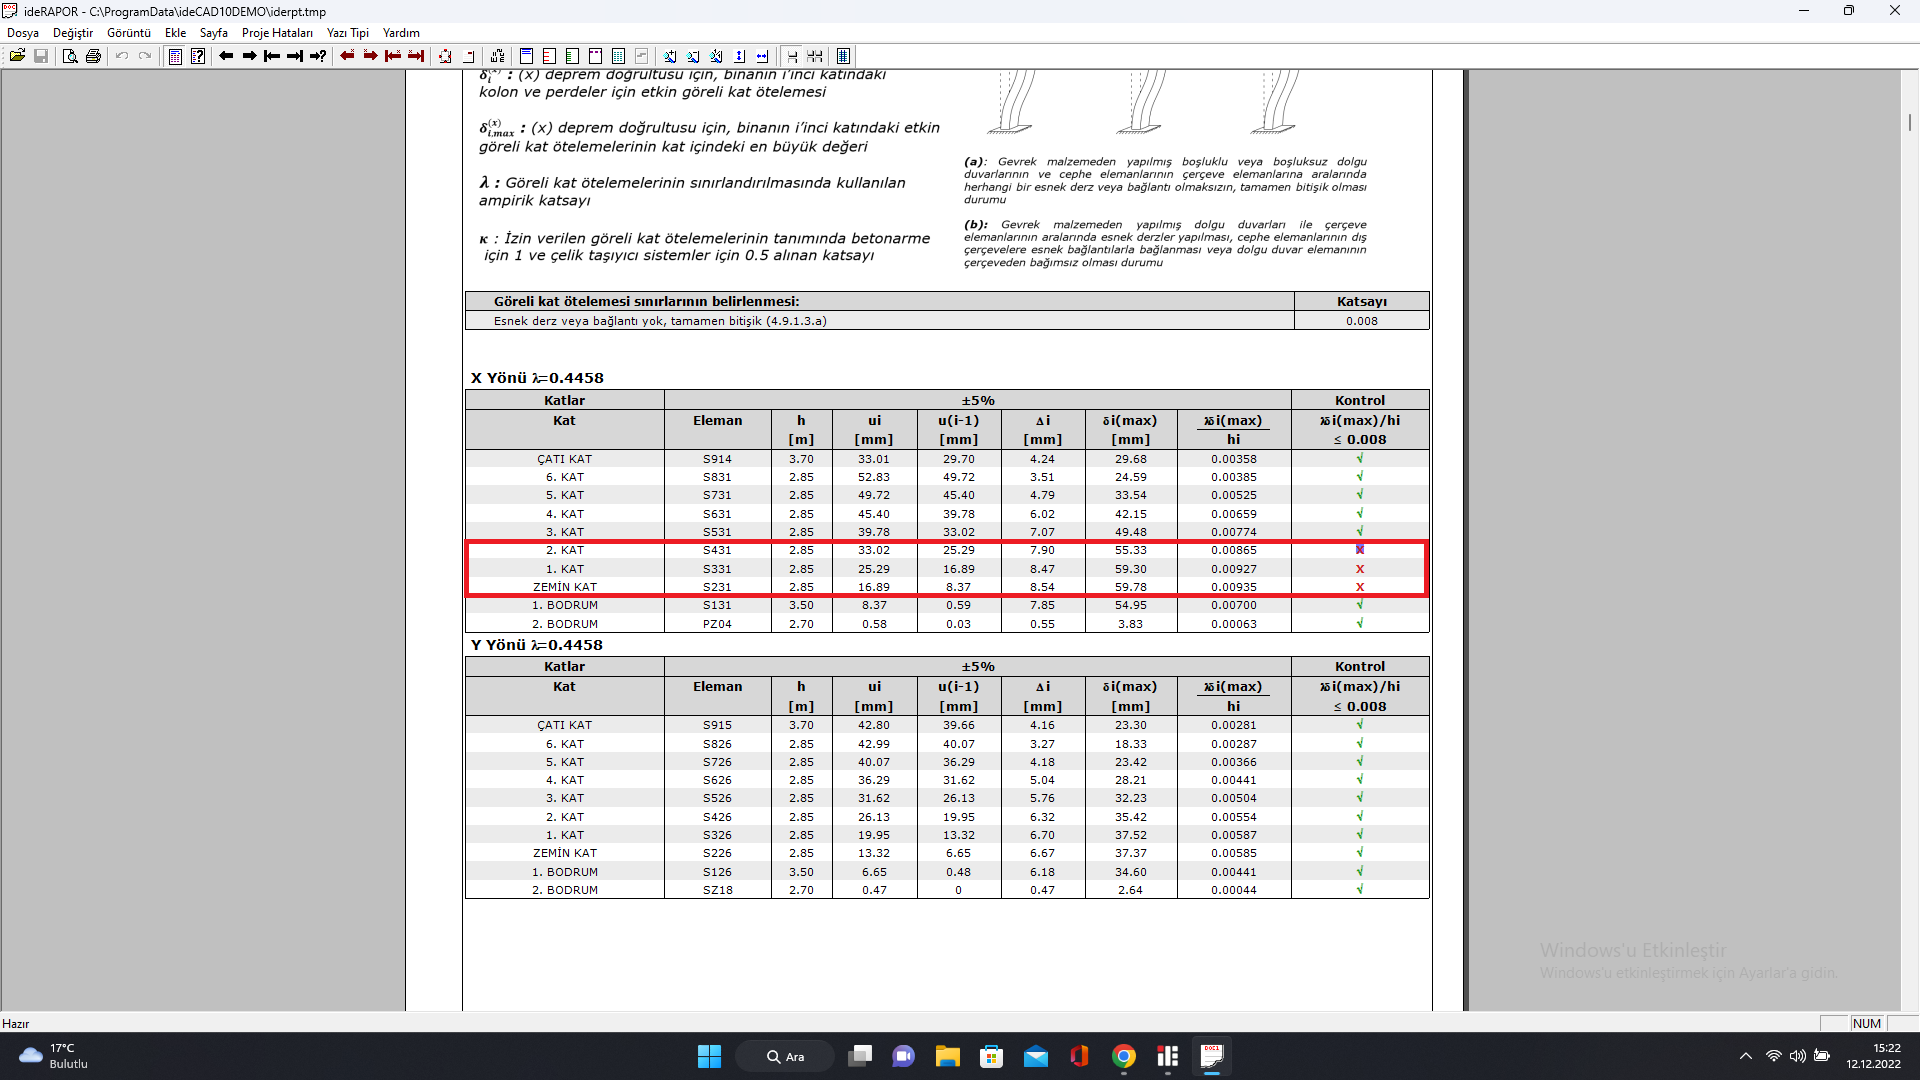1920x1080 pixels.
Task: Go to next project error, red right arrow
Action: tap(370, 56)
